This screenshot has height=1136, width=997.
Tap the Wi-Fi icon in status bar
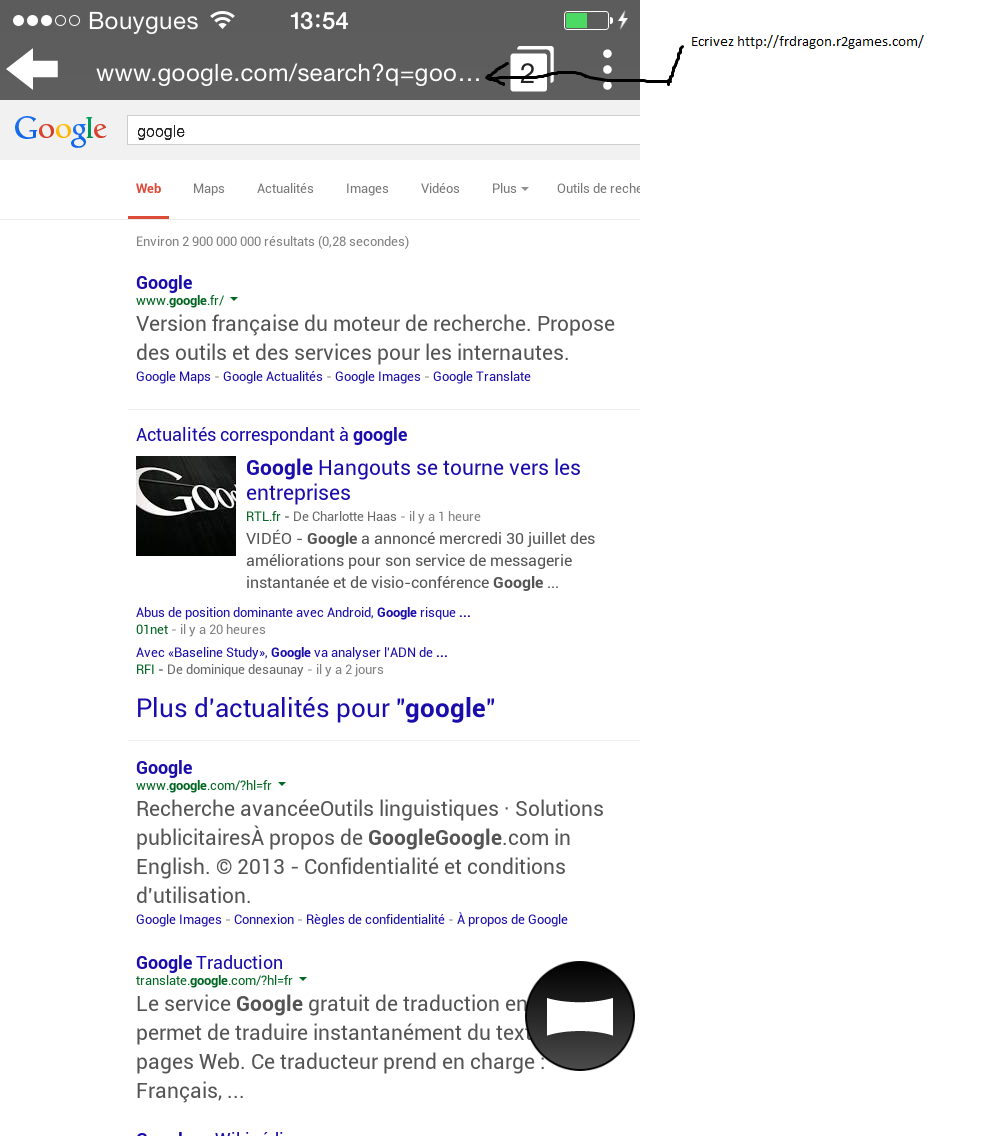point(223,20)
